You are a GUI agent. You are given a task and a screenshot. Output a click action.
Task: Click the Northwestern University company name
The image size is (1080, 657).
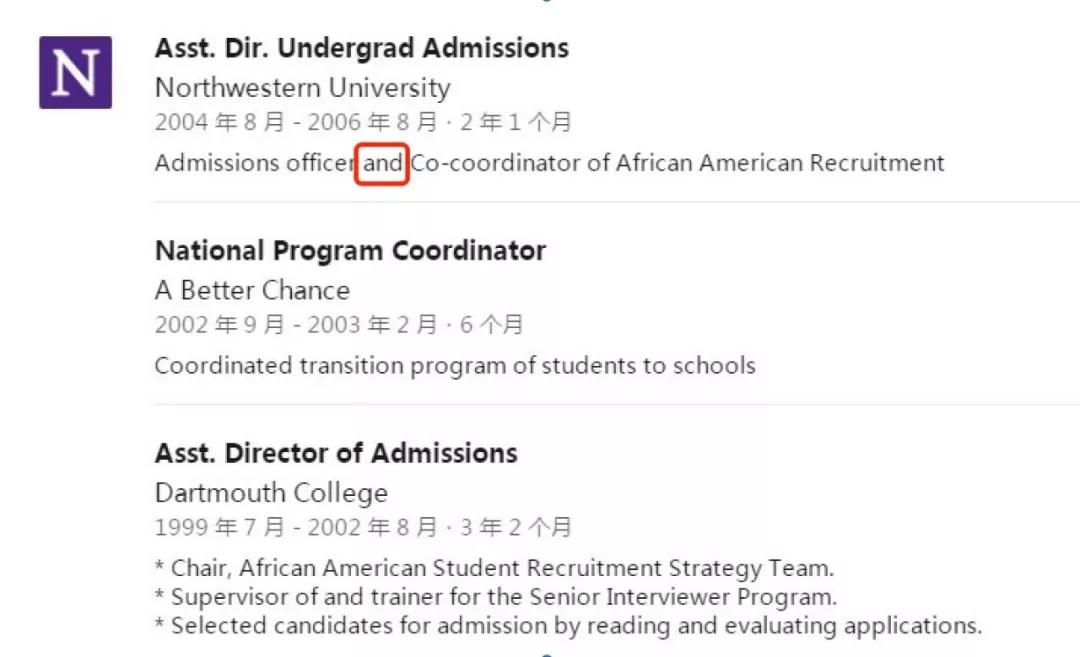(x=302, y=87)
